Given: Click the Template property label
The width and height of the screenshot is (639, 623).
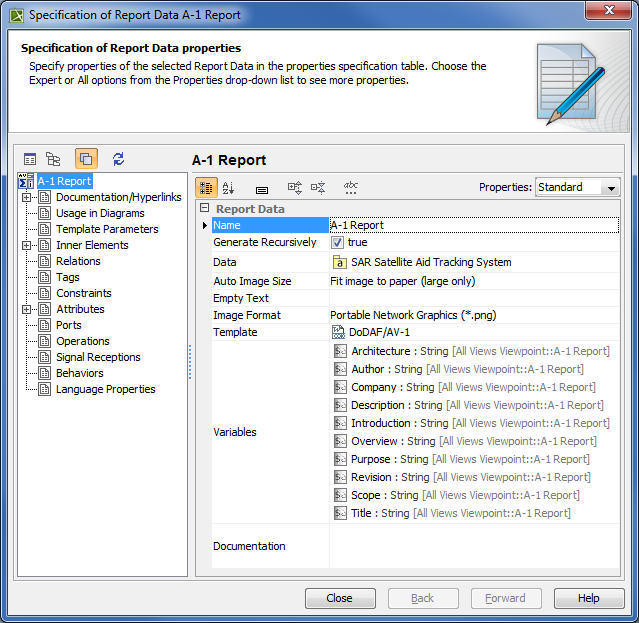Looking at the screenshot, I should [235, 332].
